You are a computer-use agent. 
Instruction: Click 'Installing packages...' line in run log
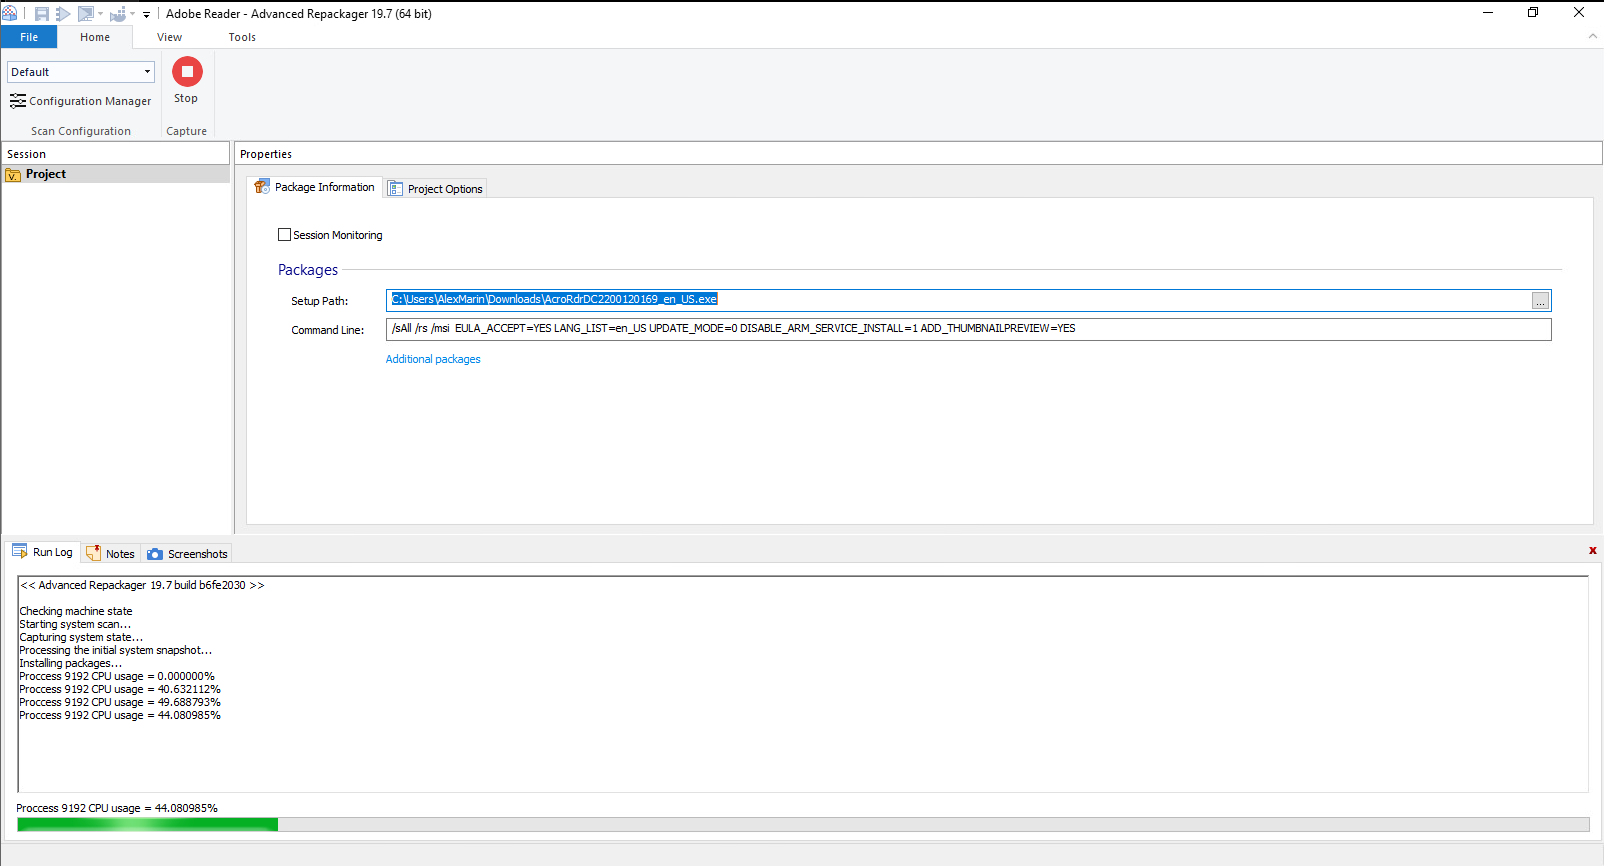pos(71,663)
